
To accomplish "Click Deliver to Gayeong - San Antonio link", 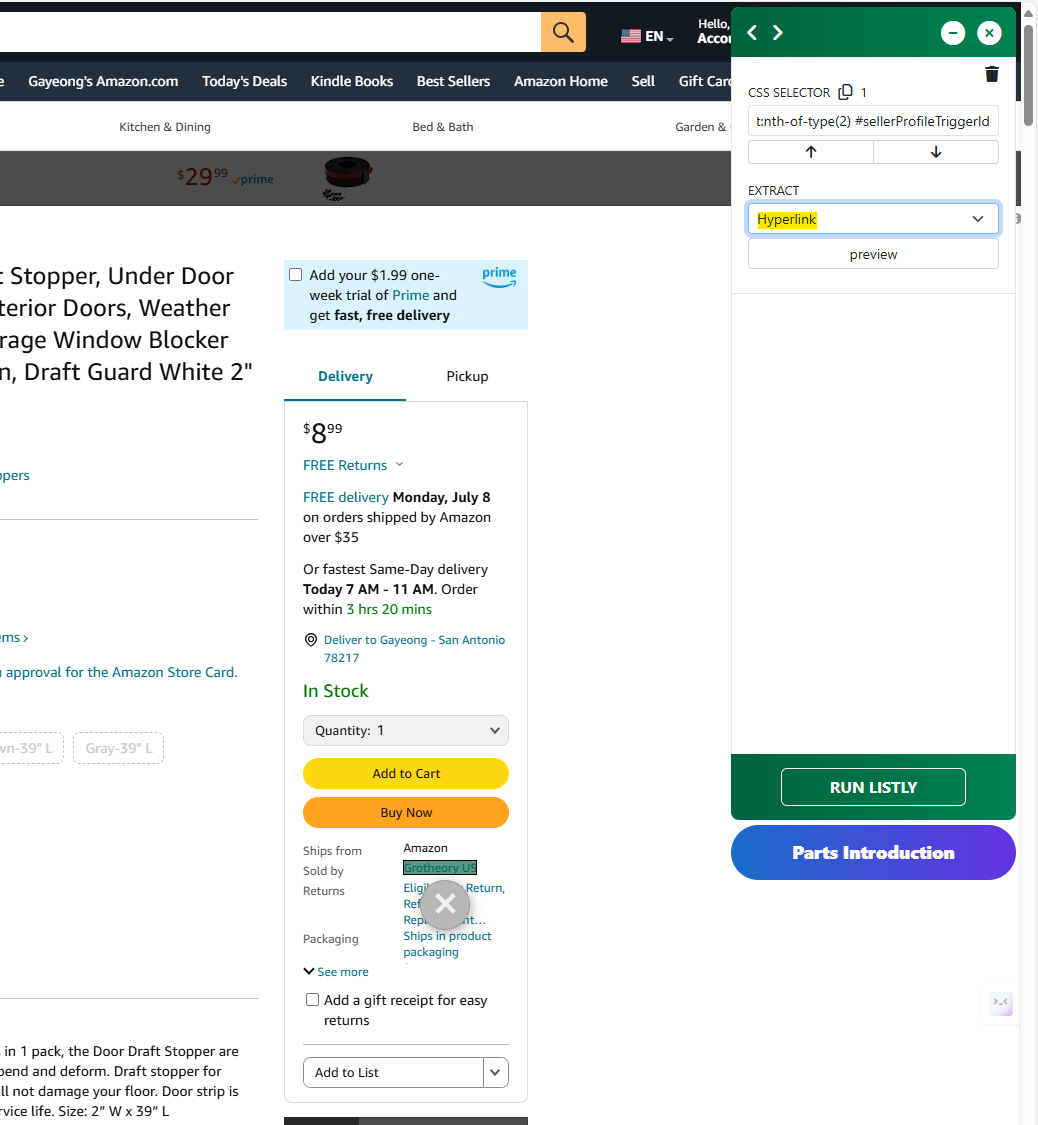I will click(415, 649).
